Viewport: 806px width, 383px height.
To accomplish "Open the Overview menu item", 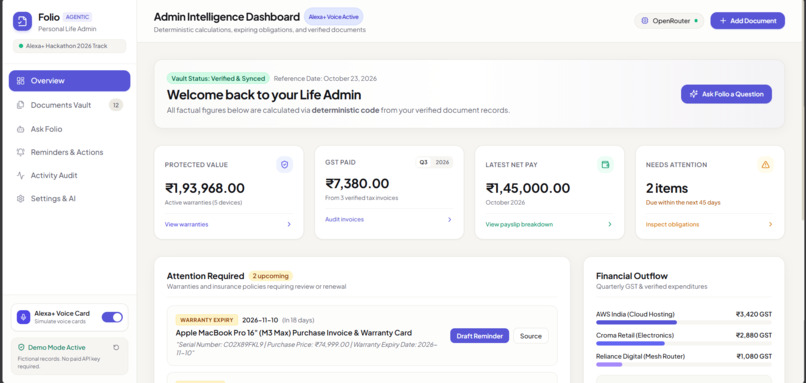I will tap(69, 81).
